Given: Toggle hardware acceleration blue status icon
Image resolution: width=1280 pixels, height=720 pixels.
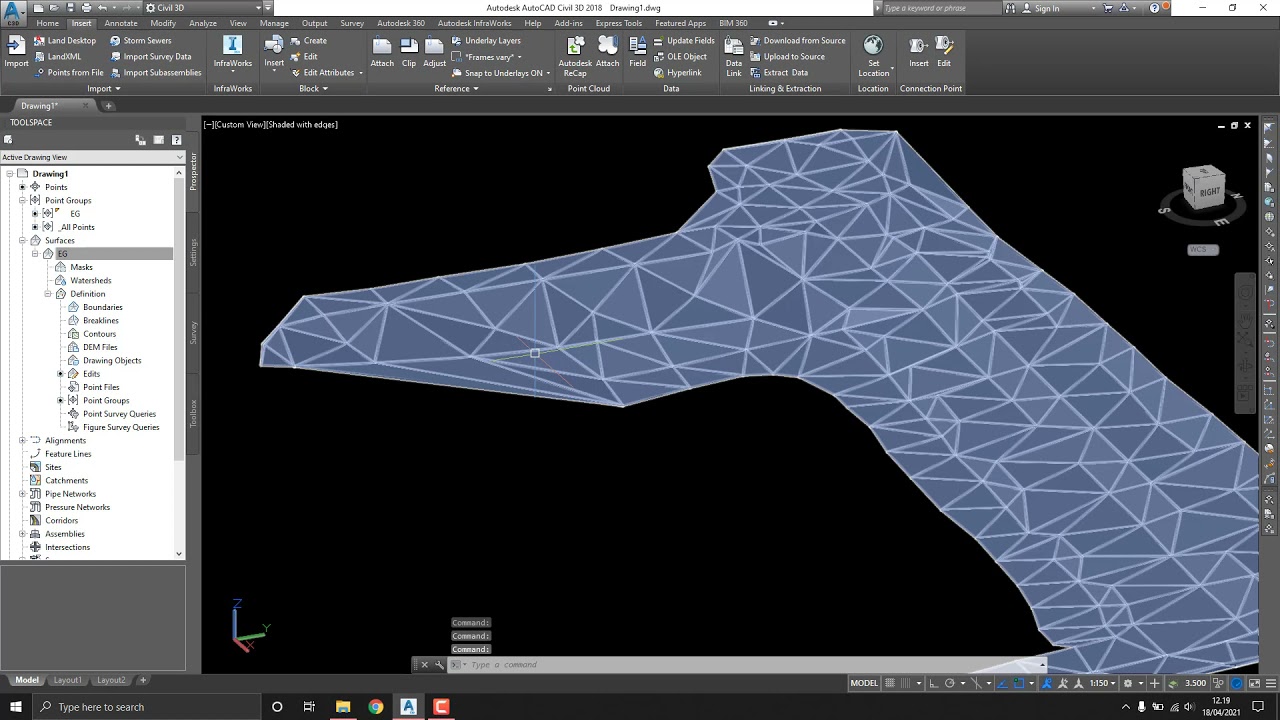Looking at the screenshot, I should [1237, 683].
